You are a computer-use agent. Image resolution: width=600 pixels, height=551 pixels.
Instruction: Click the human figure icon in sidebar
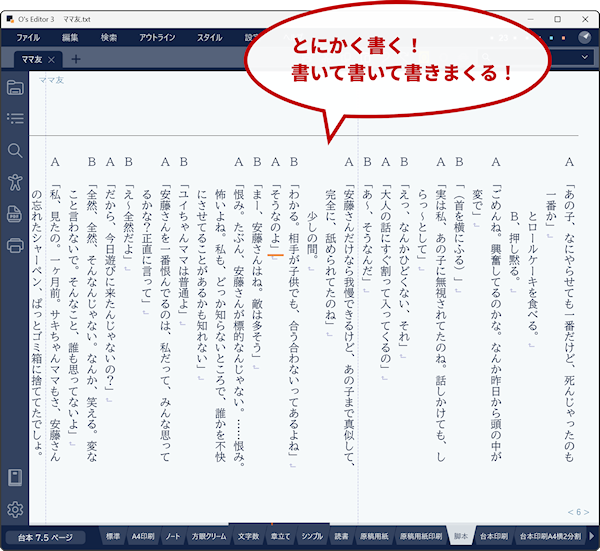pyautogui.click(x=15, y=182)
